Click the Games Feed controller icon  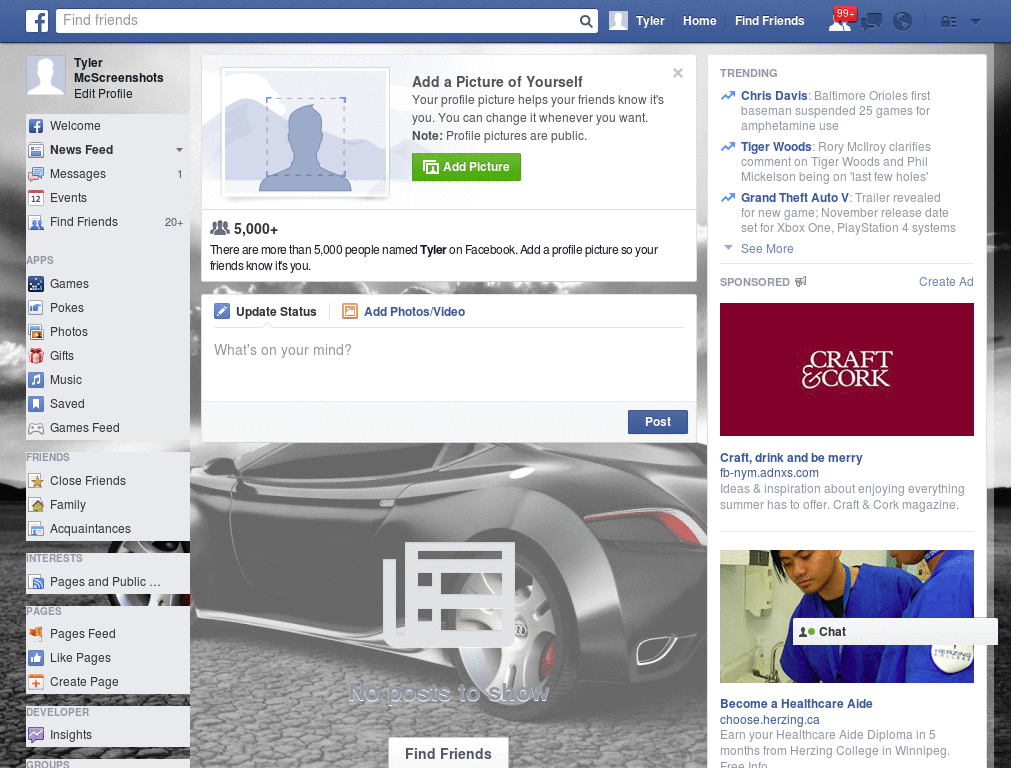click(x=36, y=428)
